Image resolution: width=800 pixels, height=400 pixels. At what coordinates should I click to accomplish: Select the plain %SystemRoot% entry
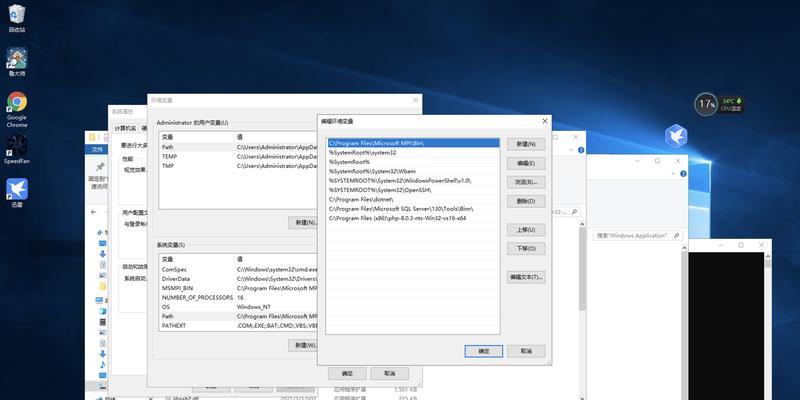click(413, 162)
